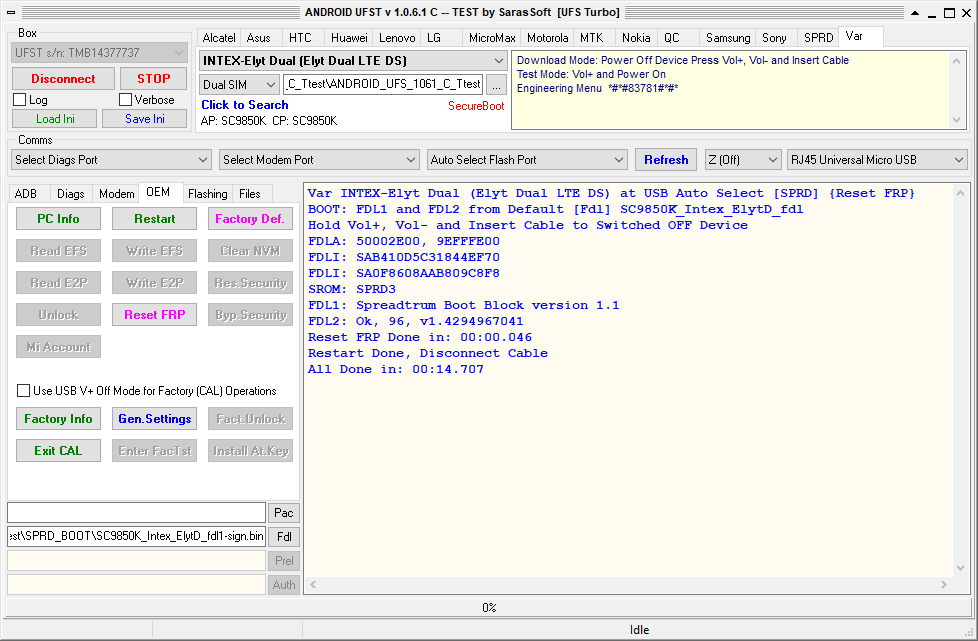Open the Diags tab
Image resolution: width=978 pixels, height=641 pixels.
coord(70,194)
